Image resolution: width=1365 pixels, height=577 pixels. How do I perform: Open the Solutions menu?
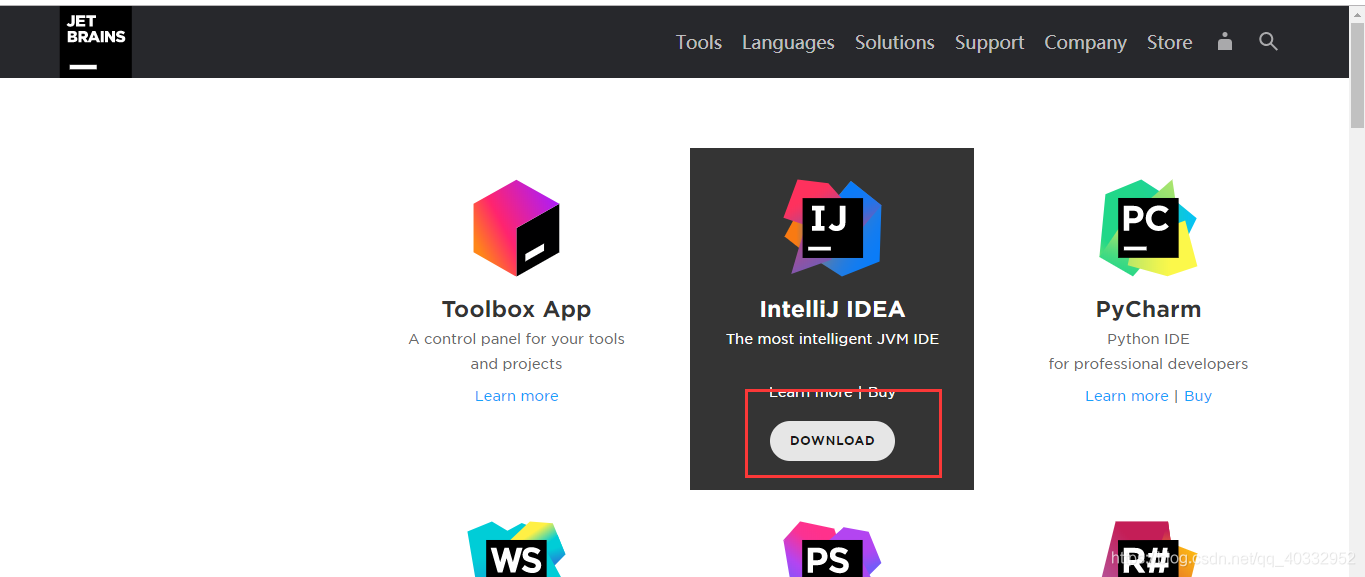[x=894, y=42]
